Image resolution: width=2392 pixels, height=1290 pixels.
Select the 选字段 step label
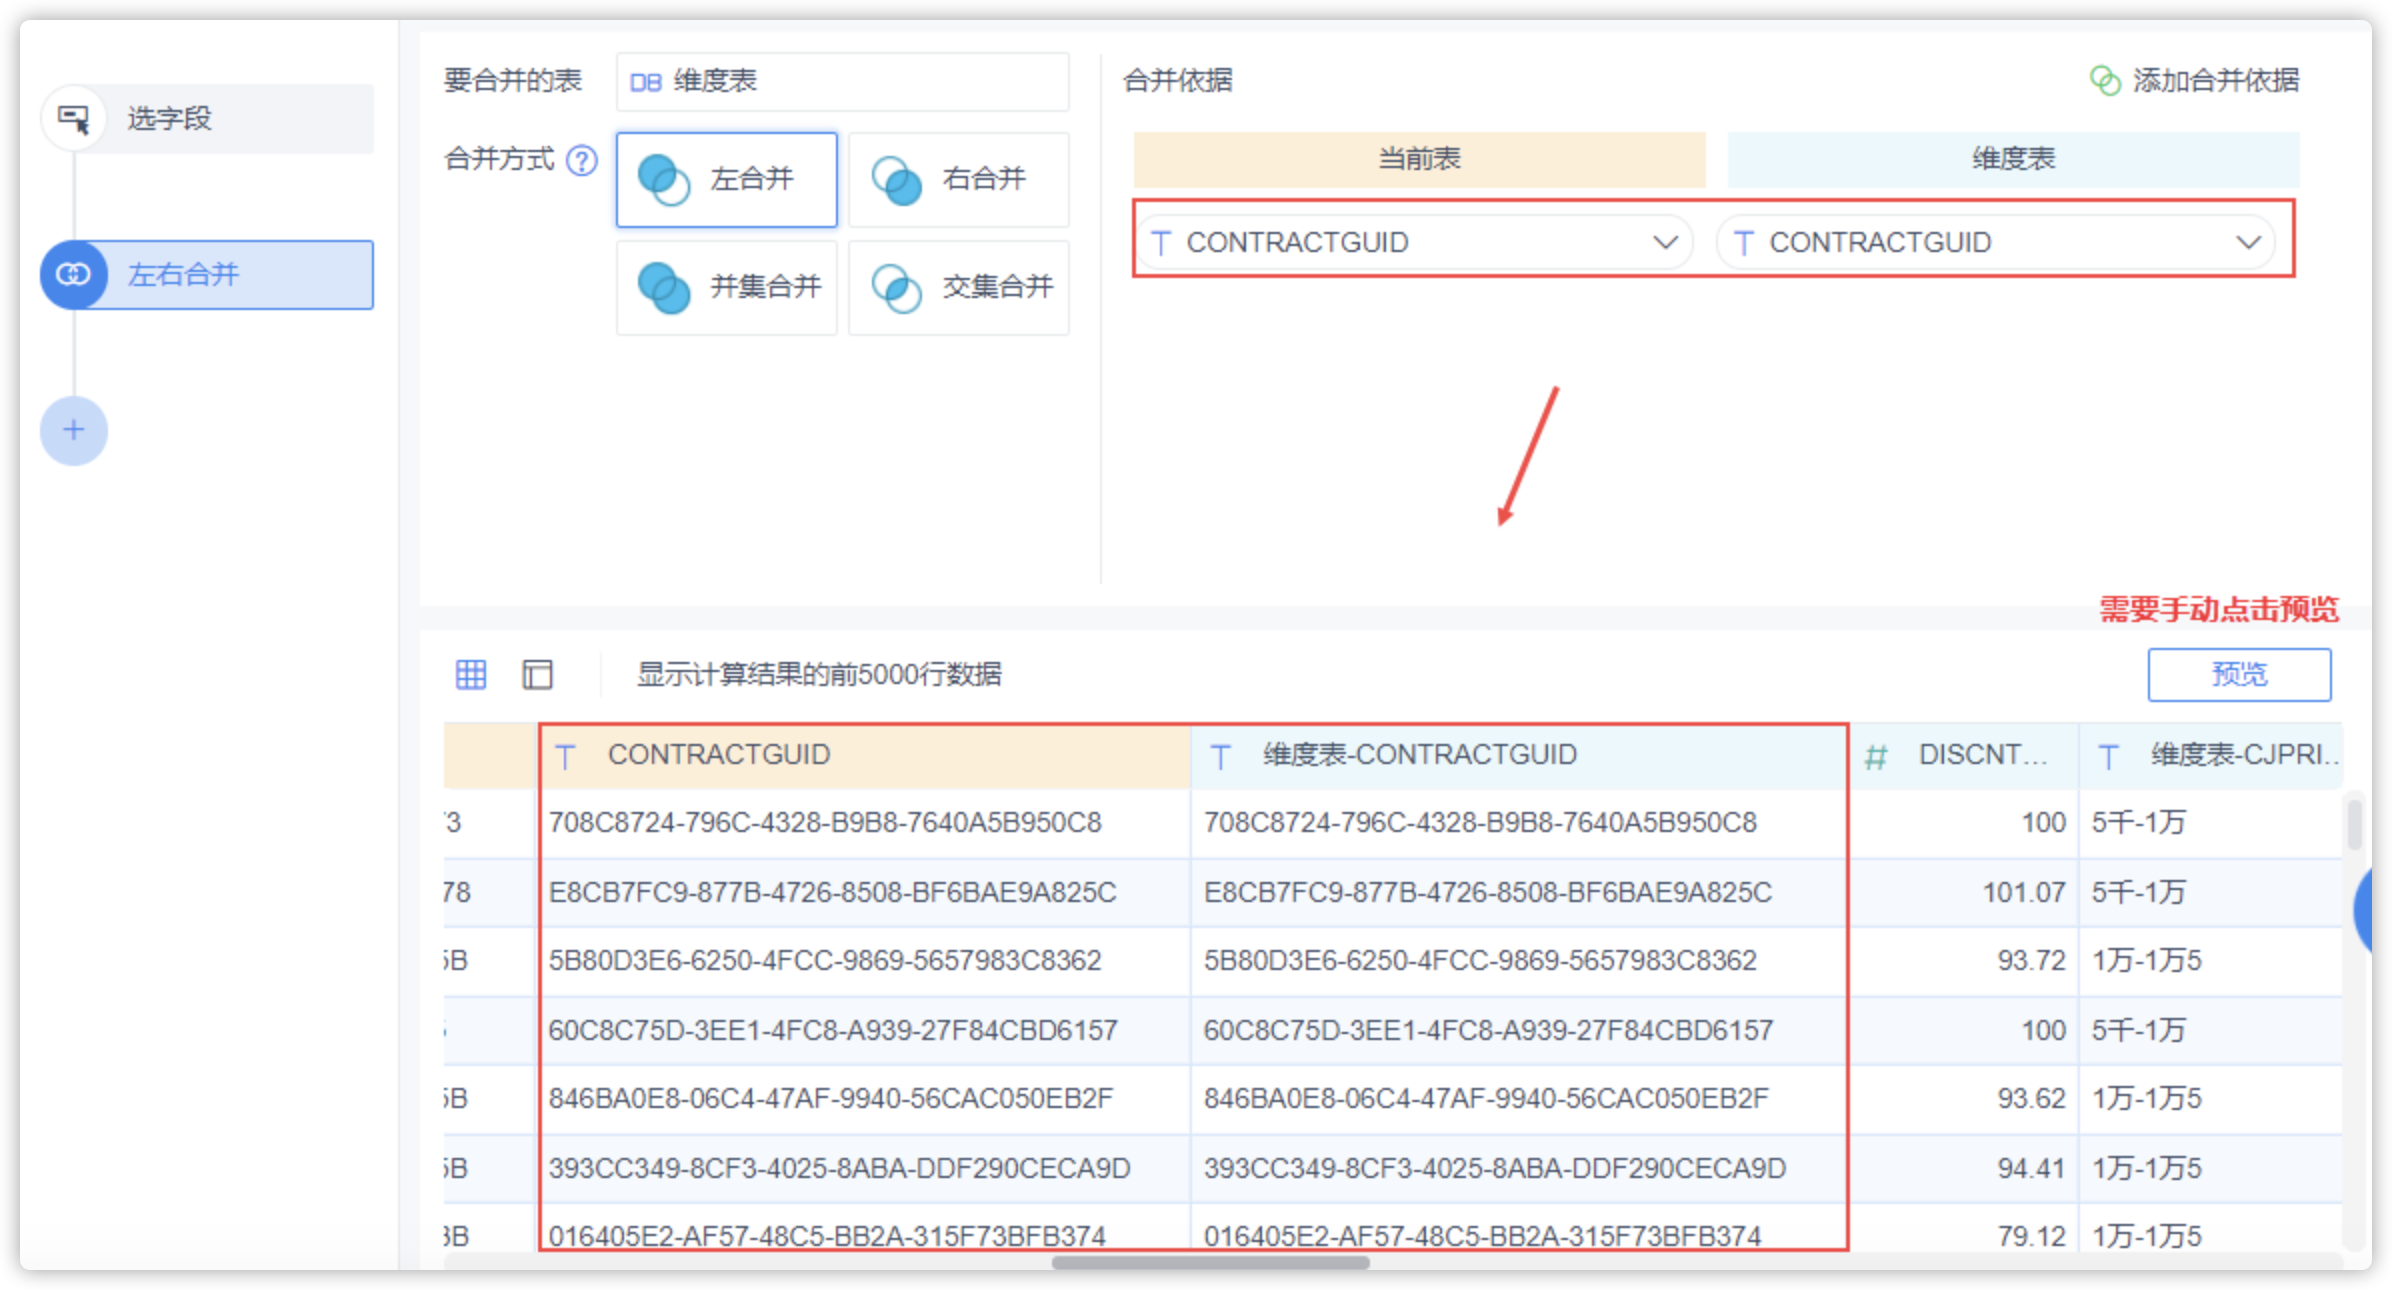169,119
